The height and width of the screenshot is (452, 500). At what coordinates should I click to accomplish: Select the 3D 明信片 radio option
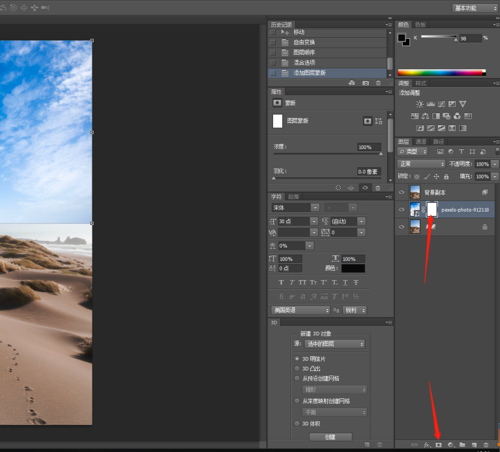click(x=297, y=359)
